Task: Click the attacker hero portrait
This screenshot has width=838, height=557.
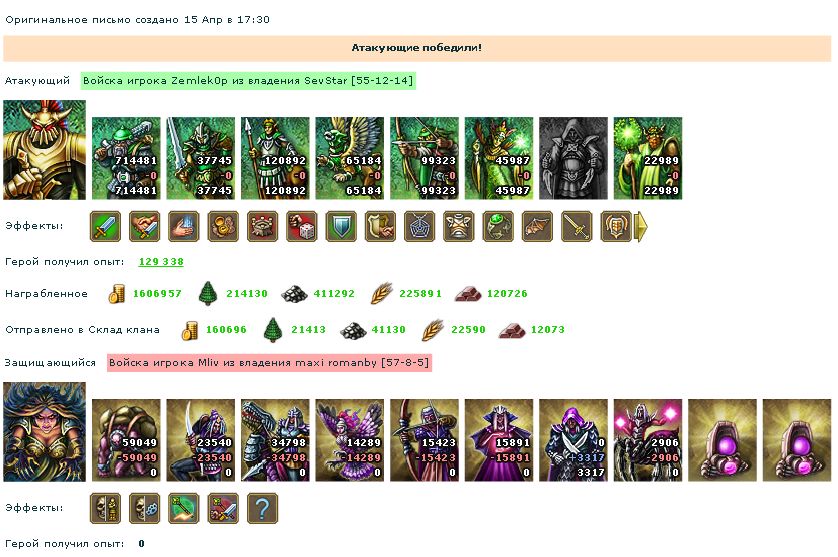Action: (44, 150)
